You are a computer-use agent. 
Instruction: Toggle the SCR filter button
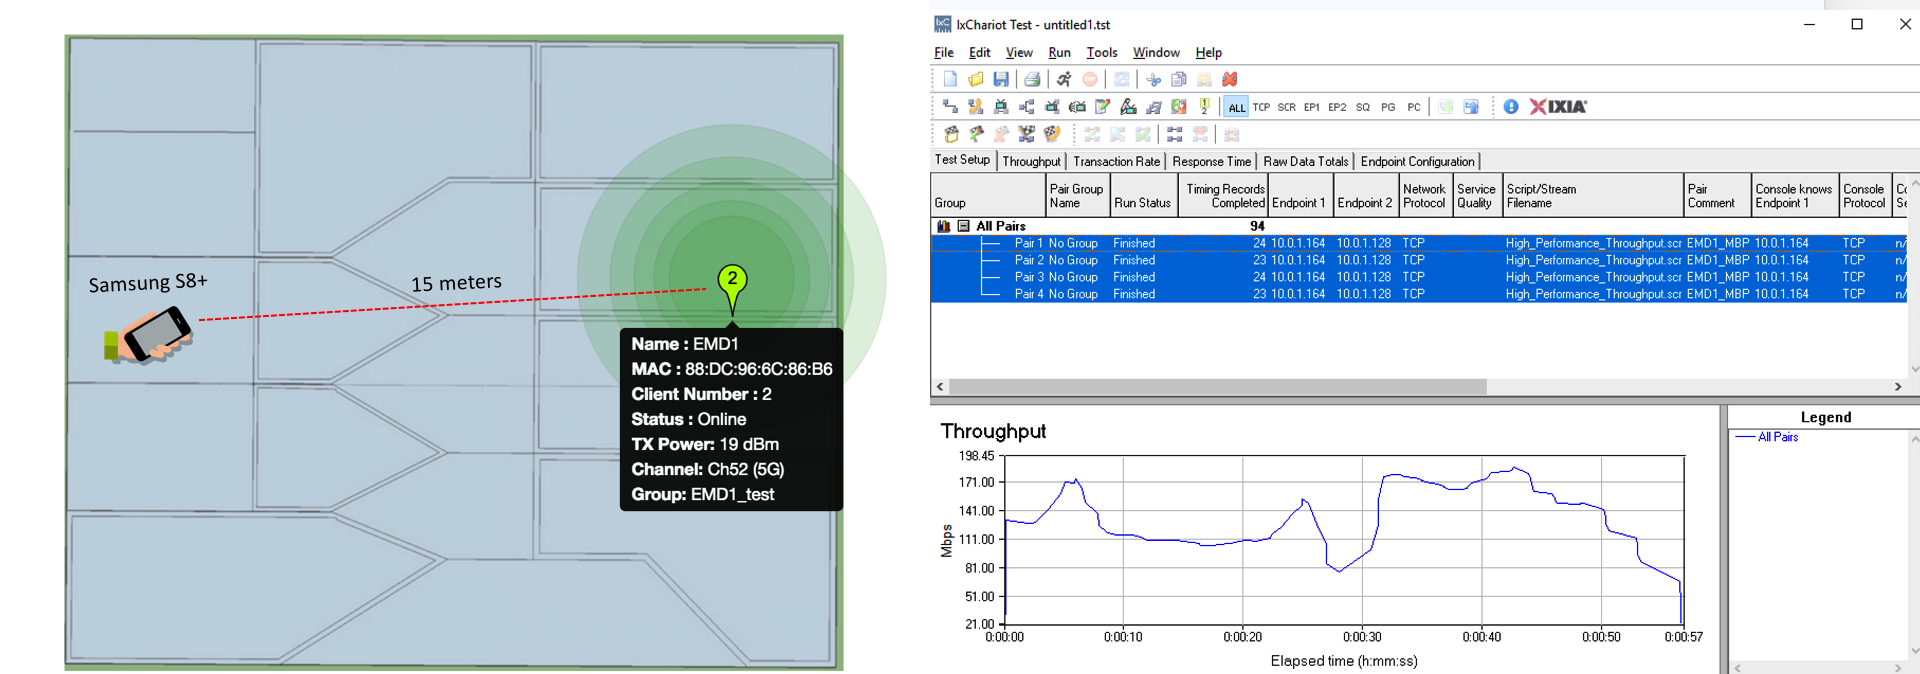click(1287, 107)
